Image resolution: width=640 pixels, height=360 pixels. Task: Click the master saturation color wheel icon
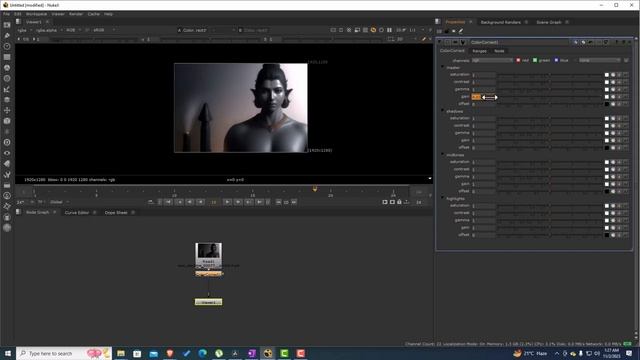coord(613,75)
